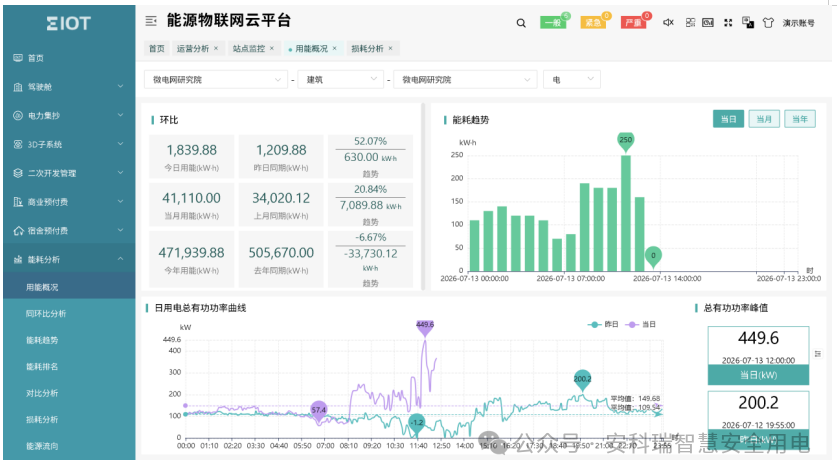837x476 pixels.
Task: Click the 200.2 marker on power curve
Action: (x=582, y=380)
